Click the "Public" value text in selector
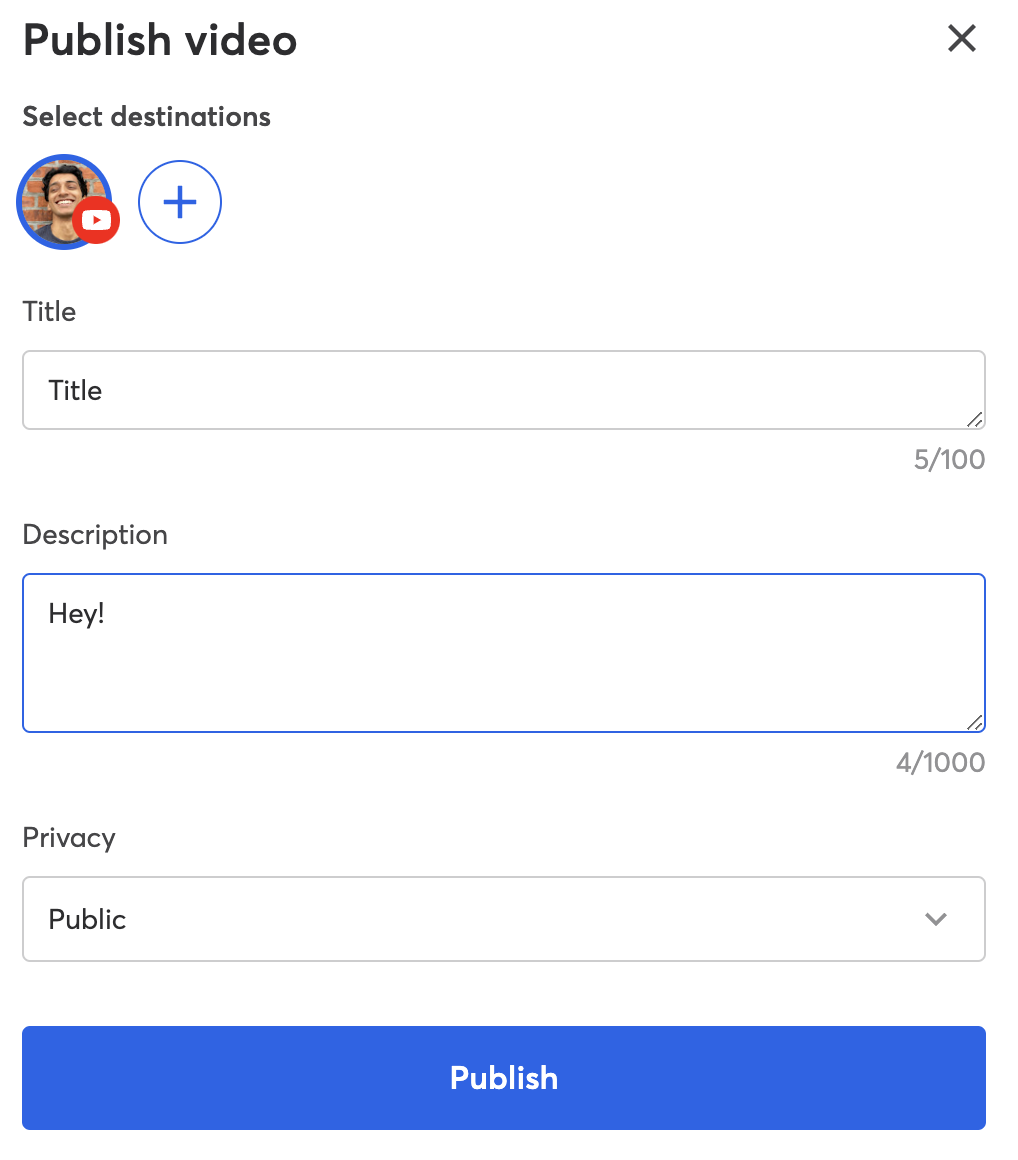 point(87,920)
